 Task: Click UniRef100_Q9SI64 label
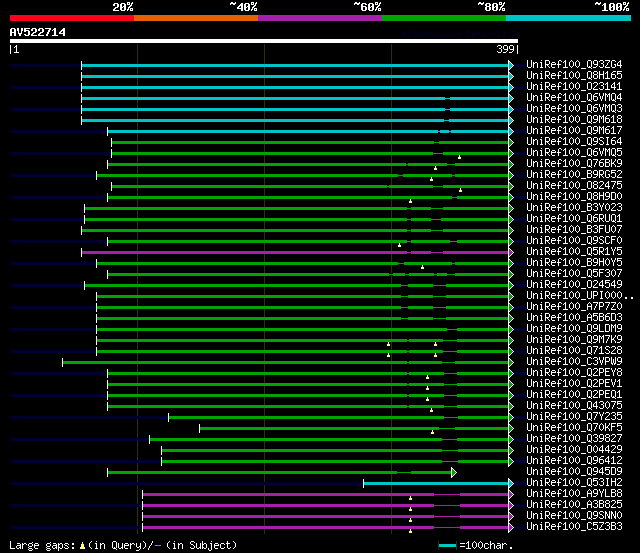(574, 142)
